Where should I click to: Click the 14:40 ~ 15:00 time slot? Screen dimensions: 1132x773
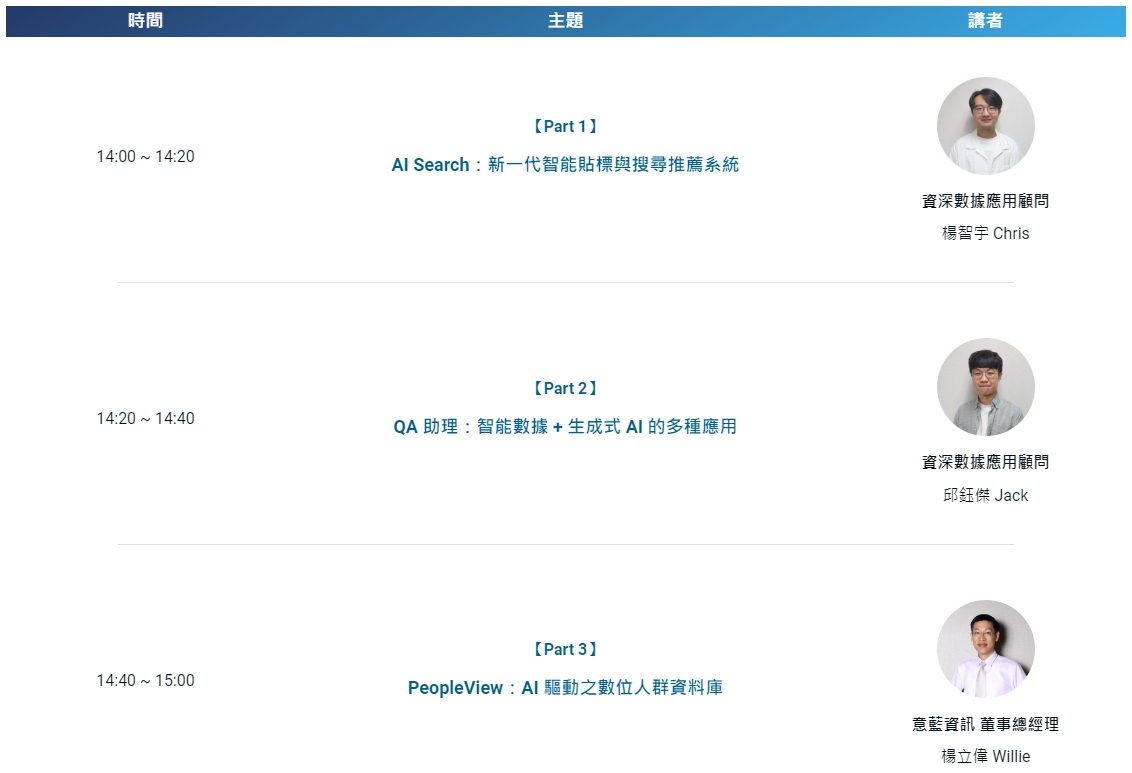[145, 680]
